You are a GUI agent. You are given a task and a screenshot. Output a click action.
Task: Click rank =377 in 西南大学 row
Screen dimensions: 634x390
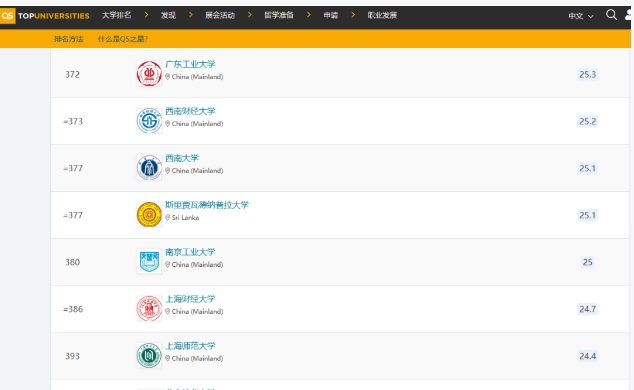pyautogui.click(x=73, y=168)
